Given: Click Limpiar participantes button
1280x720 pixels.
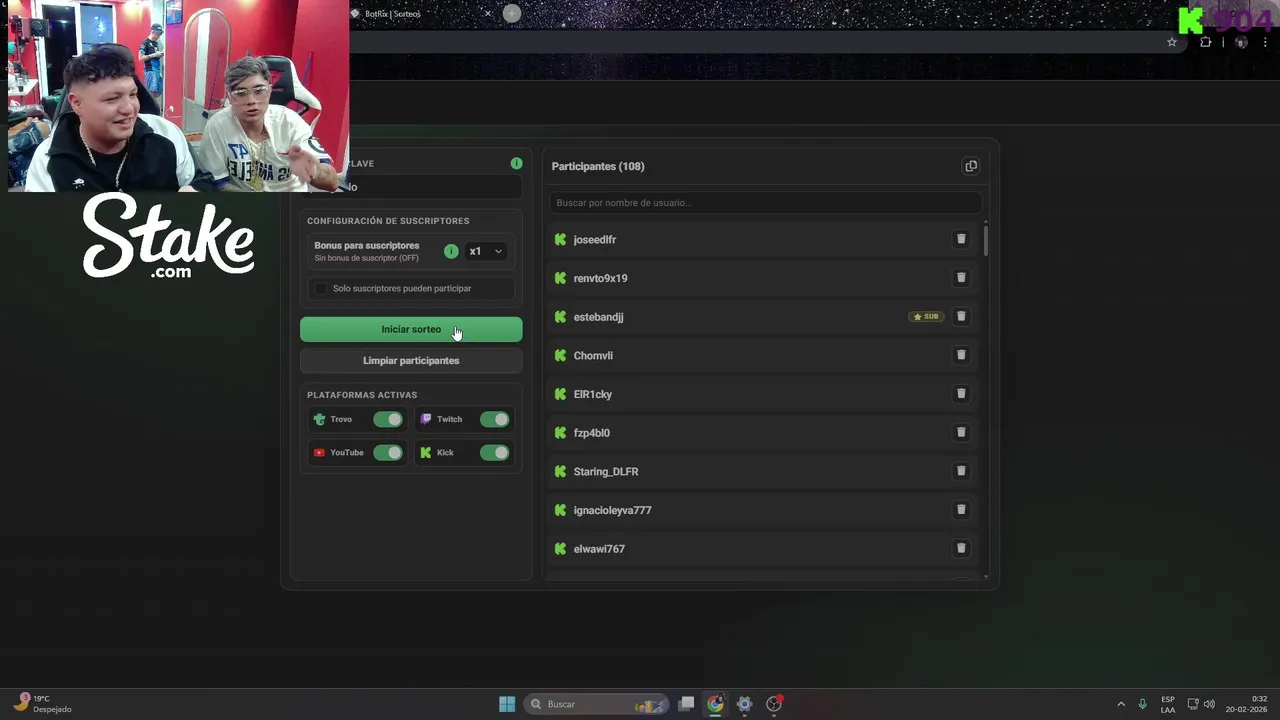Looking at the screenshot, I should pyautogui.click(x=411, y=360).
